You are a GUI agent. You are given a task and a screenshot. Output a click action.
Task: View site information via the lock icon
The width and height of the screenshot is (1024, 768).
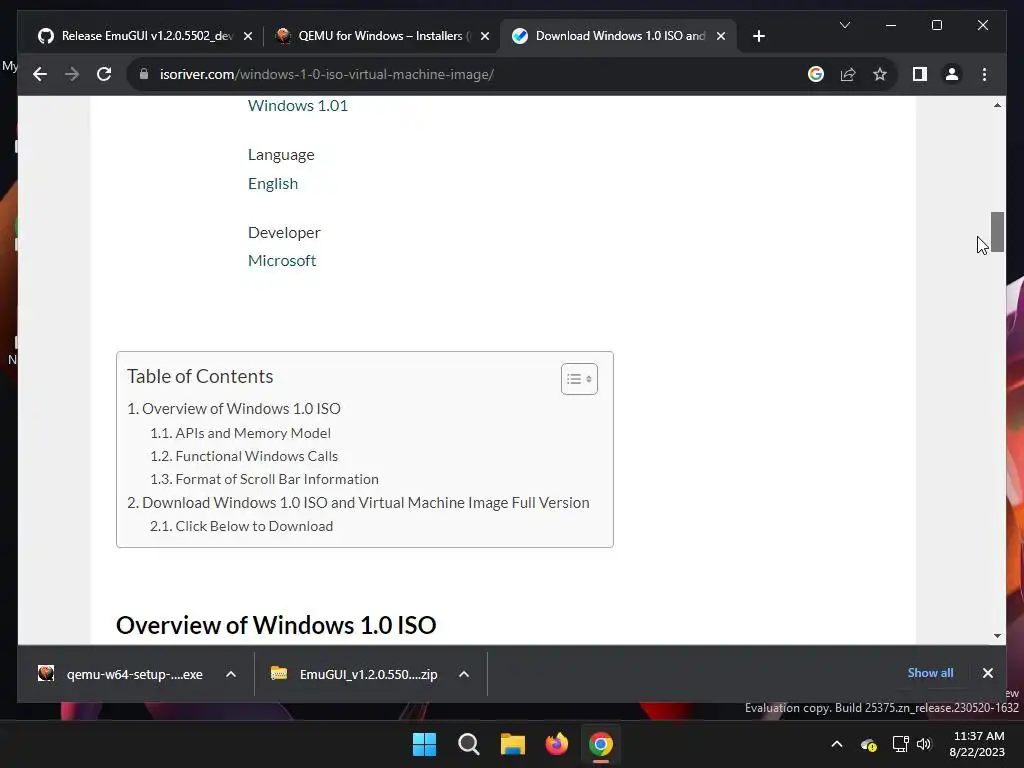(144, 74)
